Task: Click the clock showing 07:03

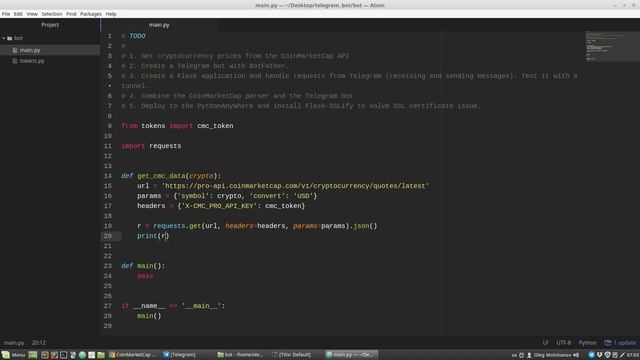Action: tap(633, 355)
